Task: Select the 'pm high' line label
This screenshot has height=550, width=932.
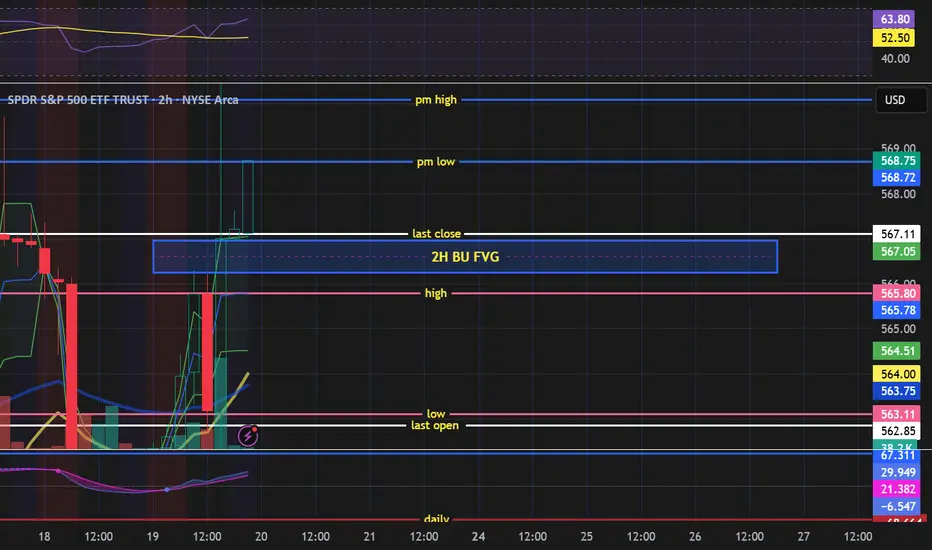Action: click(436, 100)
